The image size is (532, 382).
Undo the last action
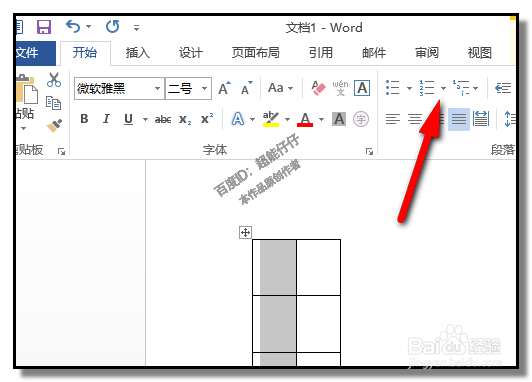(73, 26)
